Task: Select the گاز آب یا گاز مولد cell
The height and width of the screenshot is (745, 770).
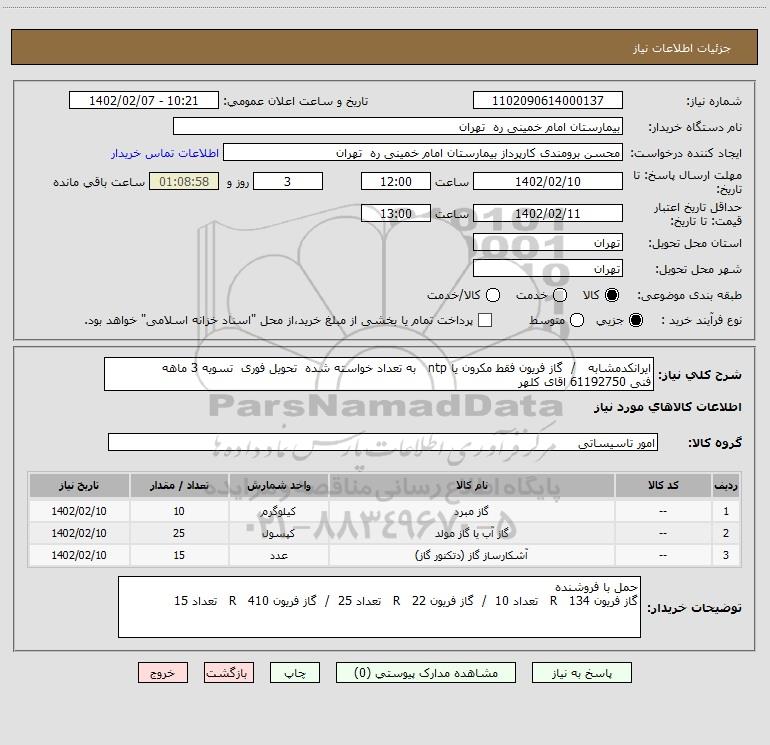Action: pyautogui.click(x=471, y=533)
